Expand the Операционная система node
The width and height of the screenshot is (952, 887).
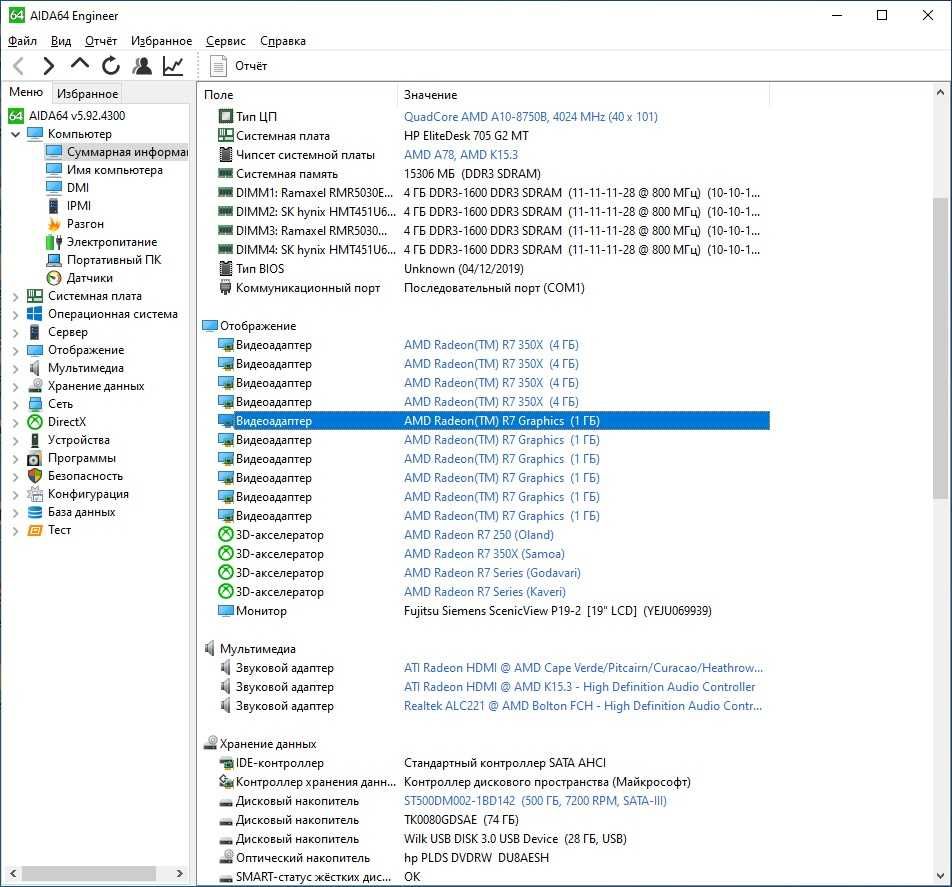tap(16, 314)
